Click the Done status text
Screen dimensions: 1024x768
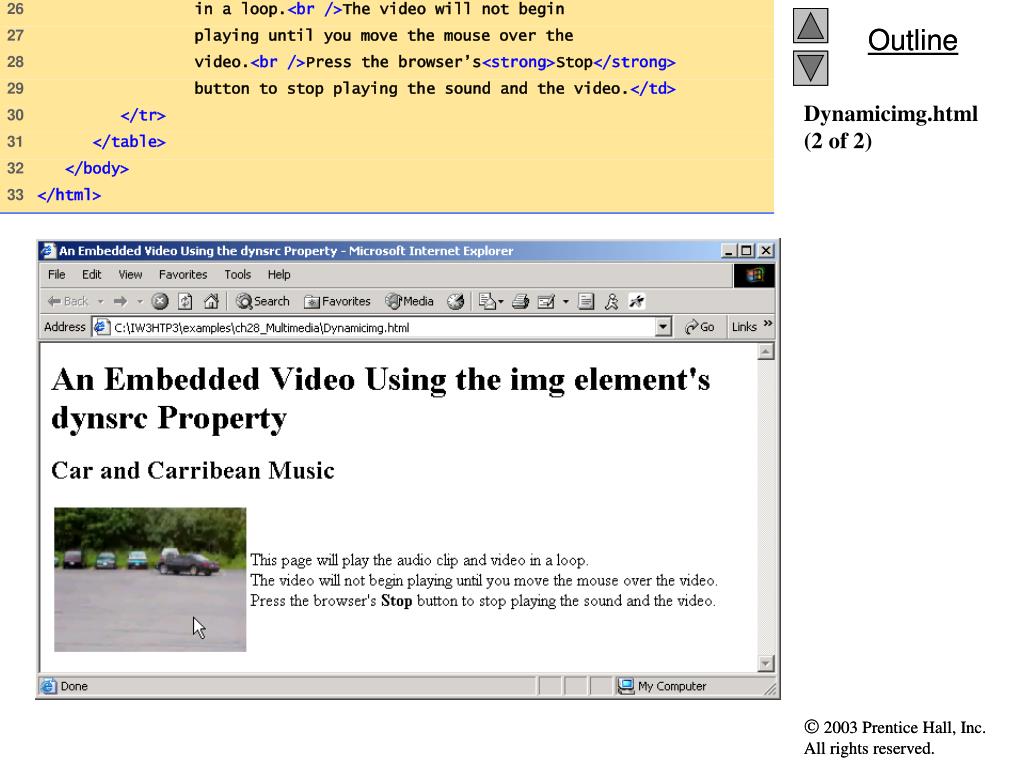tap(74, 686)
